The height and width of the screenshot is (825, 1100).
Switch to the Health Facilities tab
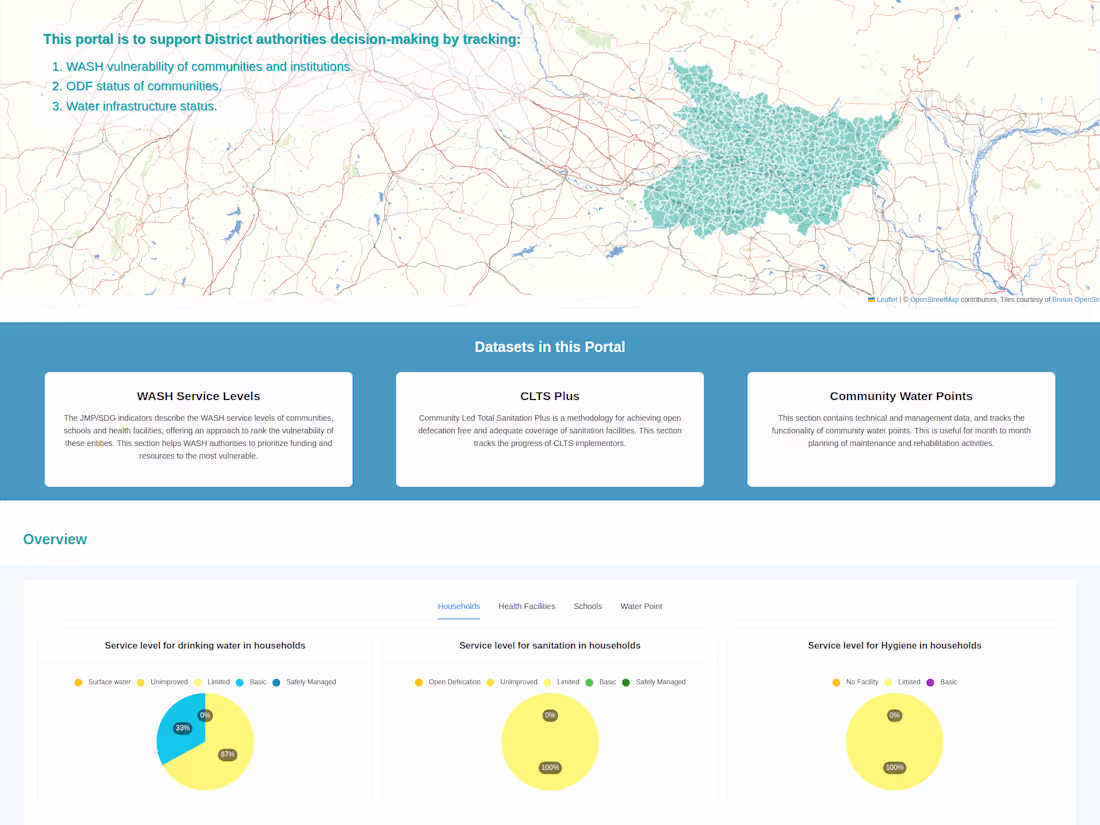point(527,606)
